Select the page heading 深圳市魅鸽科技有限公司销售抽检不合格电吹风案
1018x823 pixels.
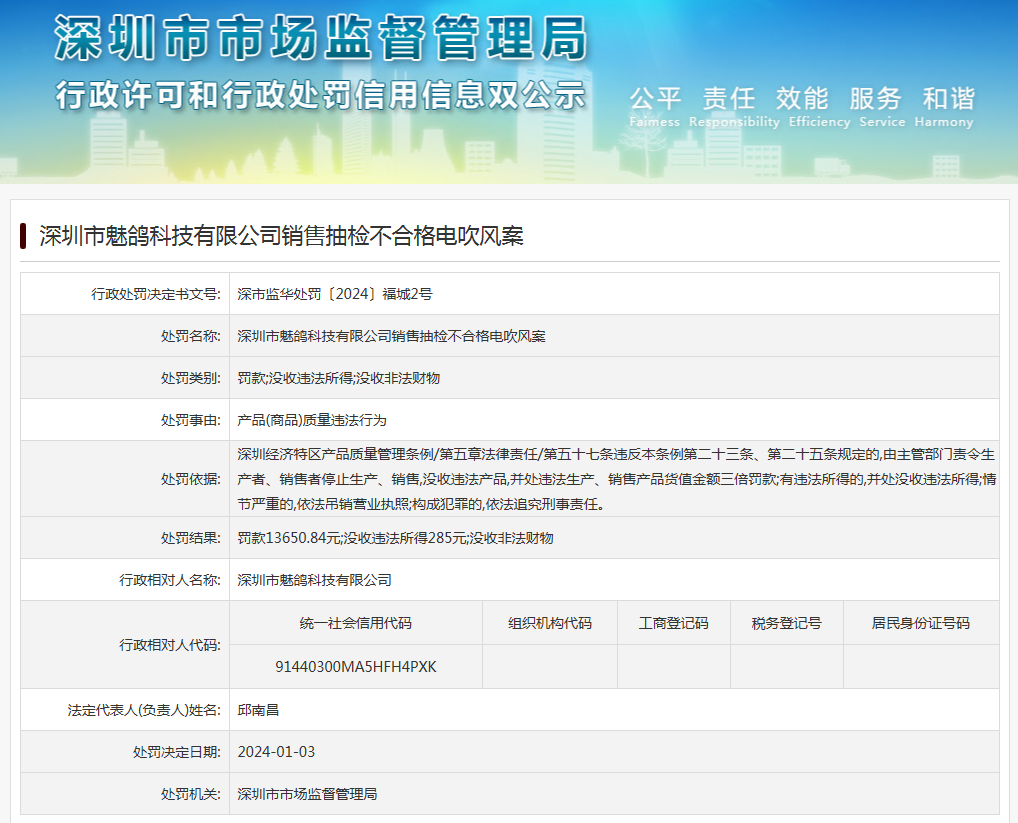click(281, 236)
